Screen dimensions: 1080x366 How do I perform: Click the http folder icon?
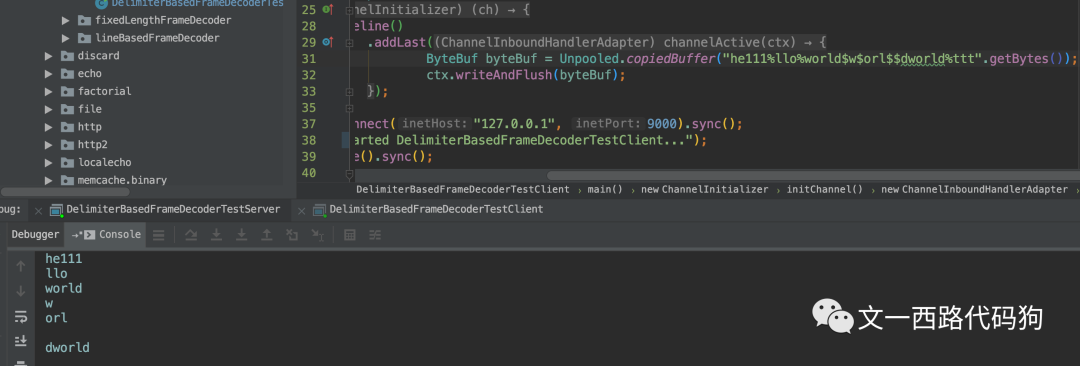pyautogui.click(x=67, y=127)
